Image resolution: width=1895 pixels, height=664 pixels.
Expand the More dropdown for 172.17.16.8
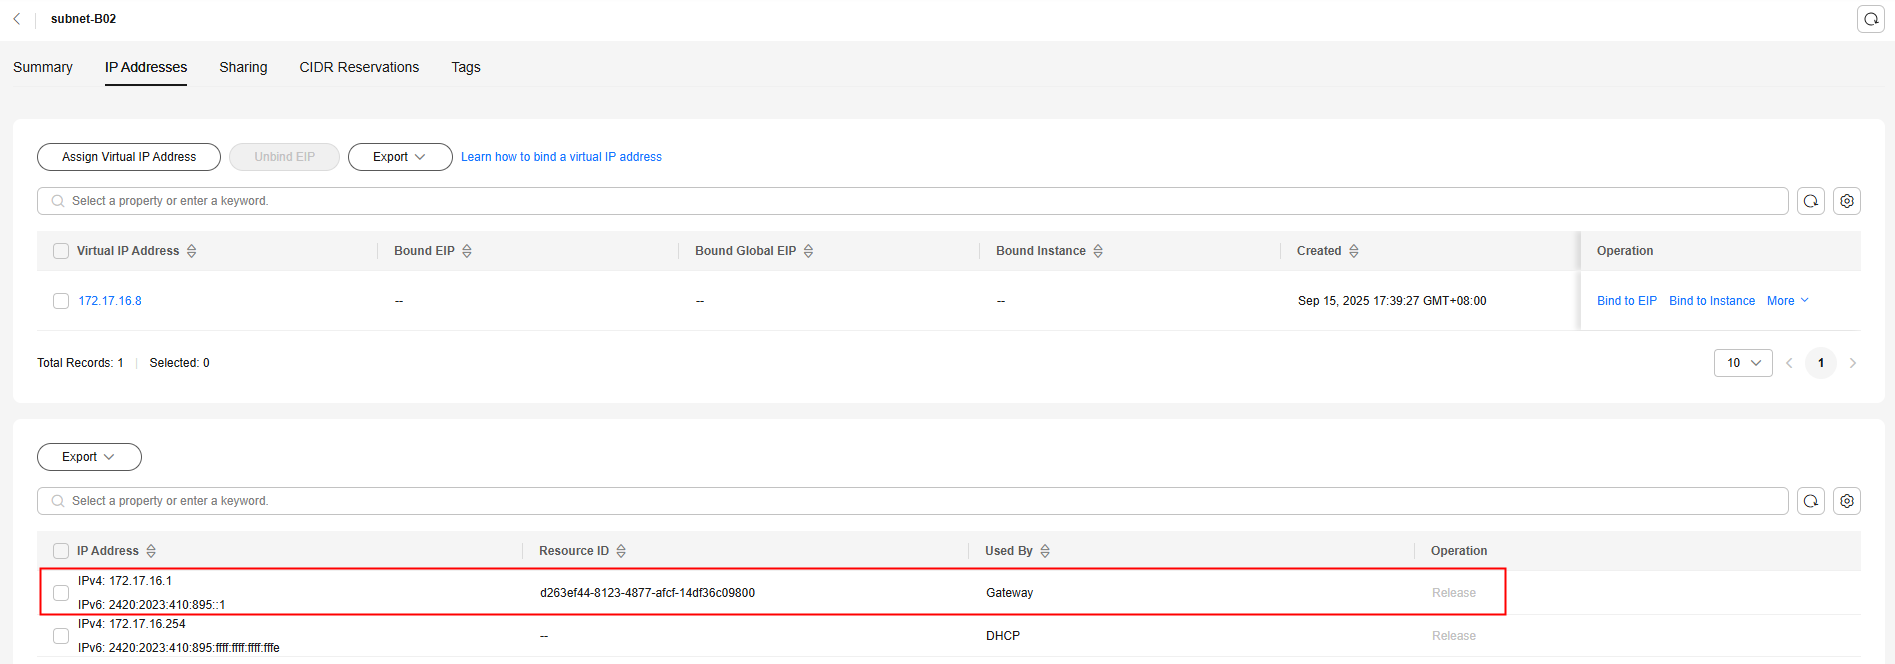point(1787,301)
